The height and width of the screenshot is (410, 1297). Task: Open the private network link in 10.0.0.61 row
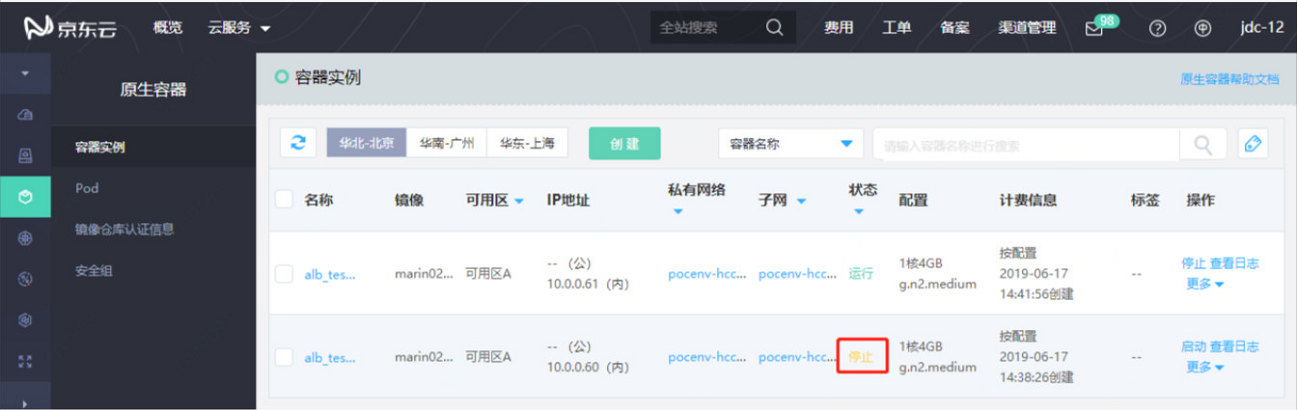click(x=708, y=274)
